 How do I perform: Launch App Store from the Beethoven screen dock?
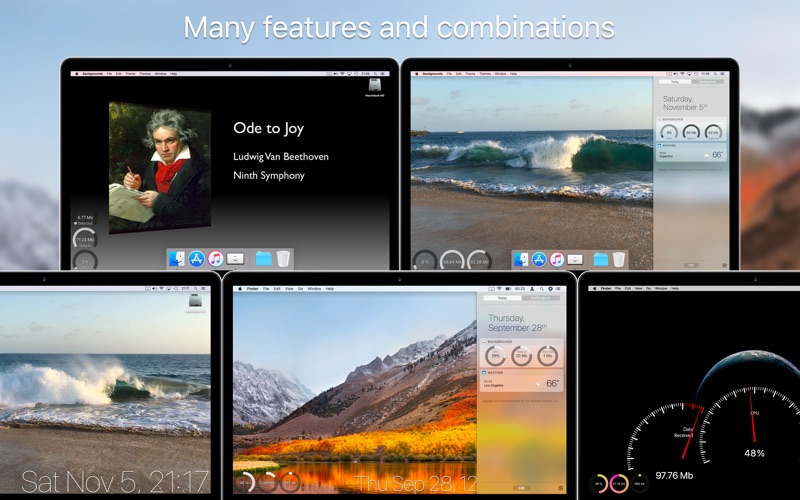[196, 259]
